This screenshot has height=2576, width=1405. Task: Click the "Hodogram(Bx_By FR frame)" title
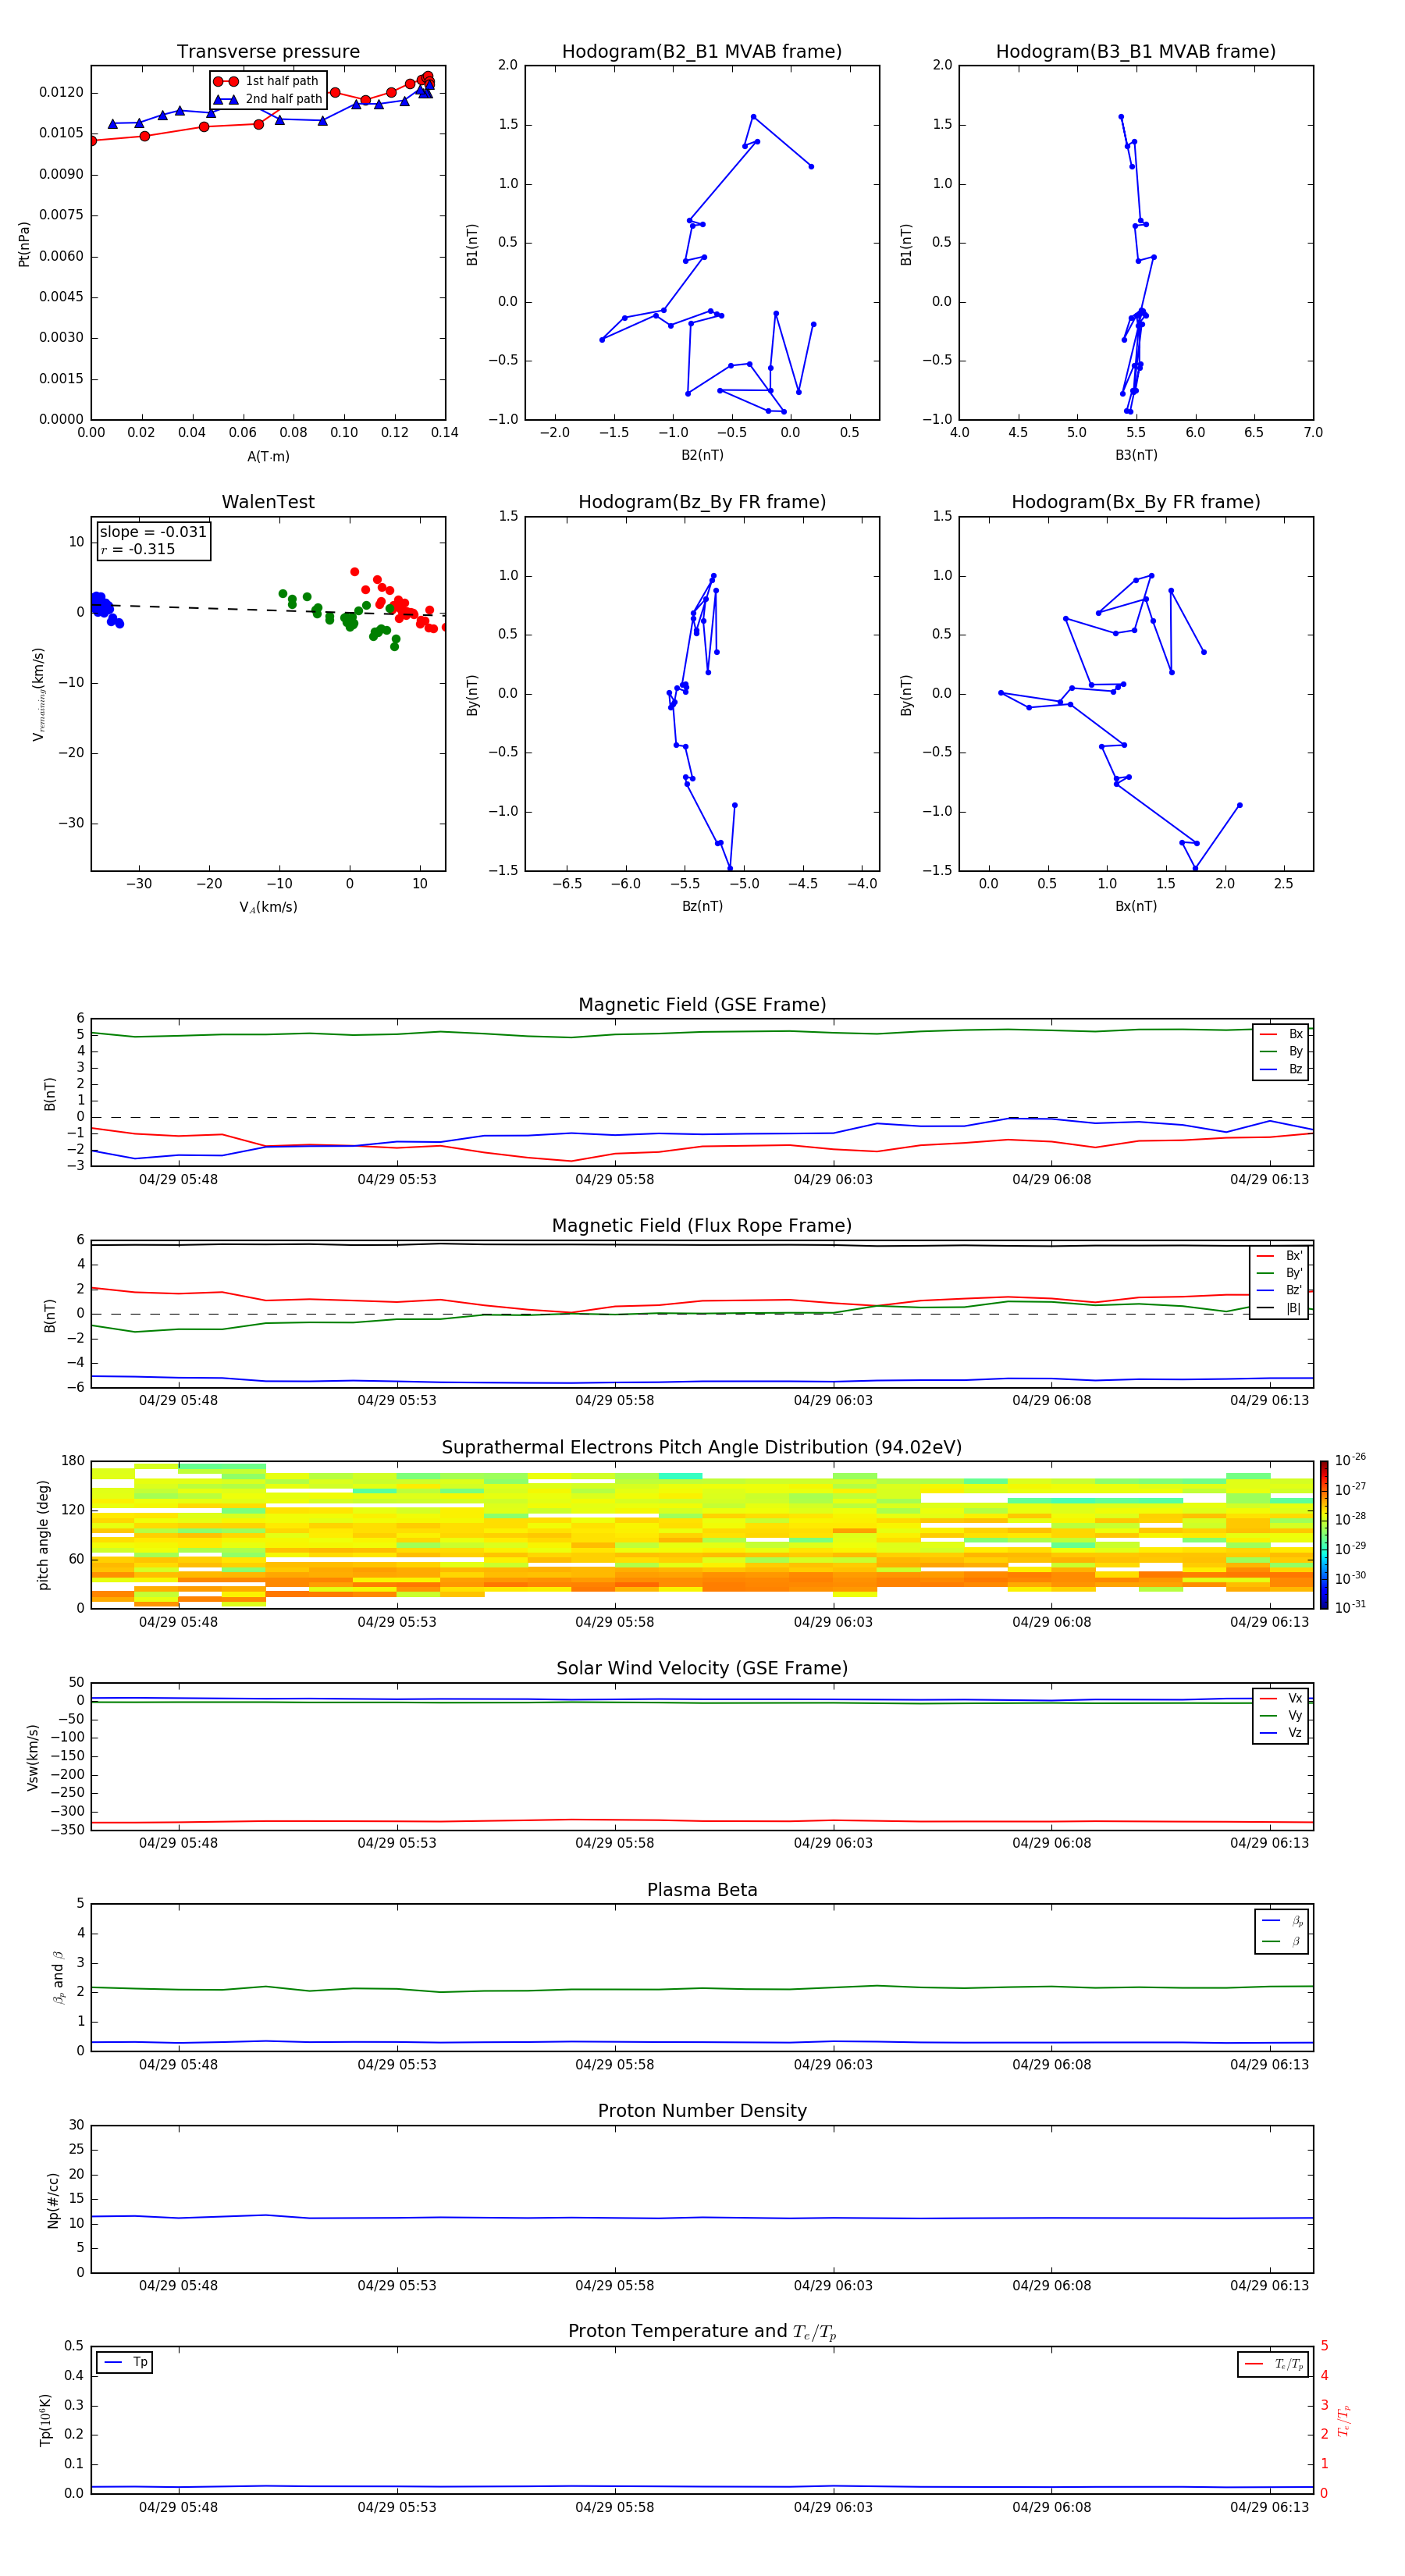point(1136,502)
